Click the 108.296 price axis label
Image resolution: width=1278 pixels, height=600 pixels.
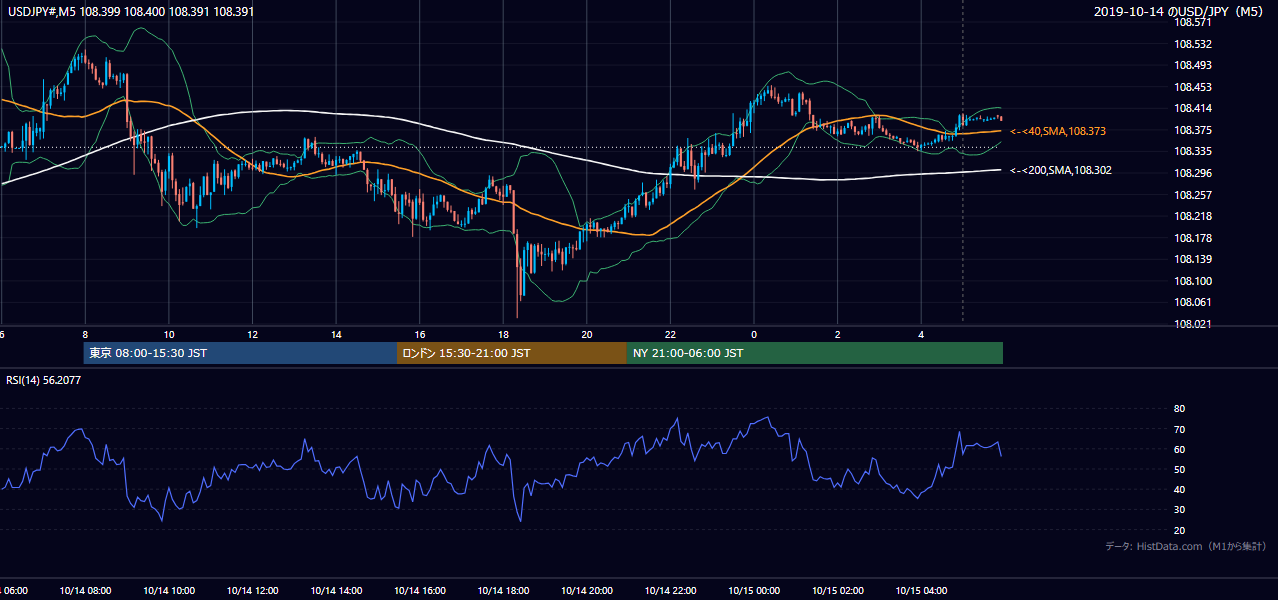tap(1194, 173)
